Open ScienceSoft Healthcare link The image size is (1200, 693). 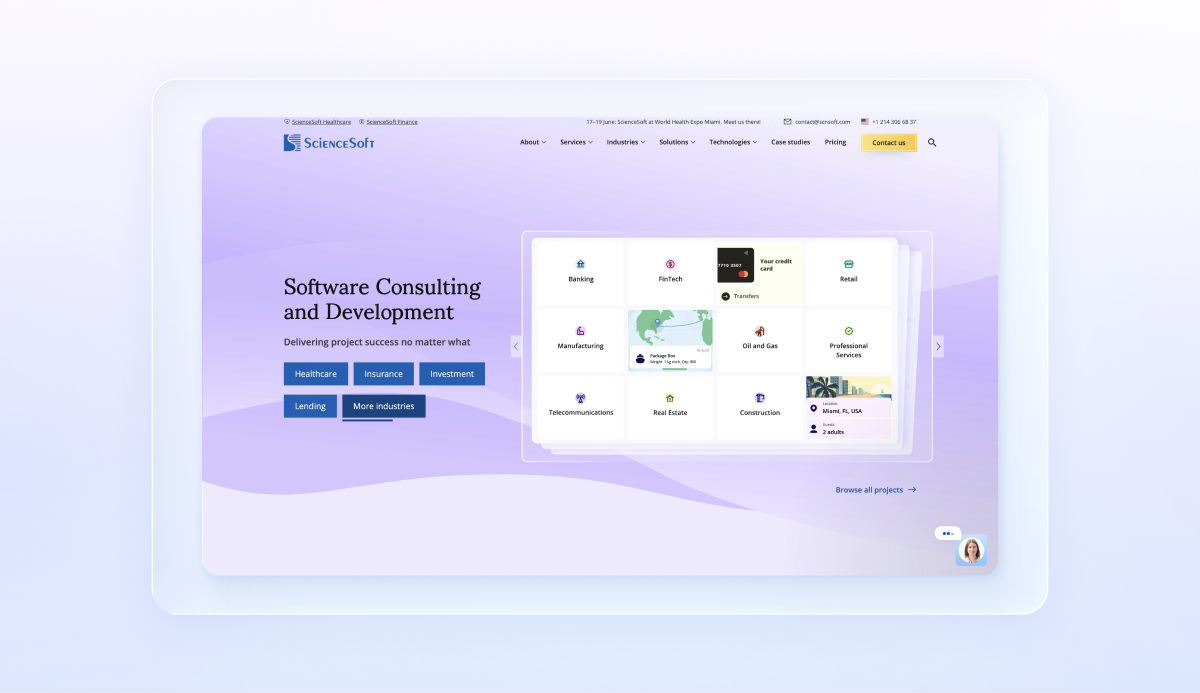(321, 122)
